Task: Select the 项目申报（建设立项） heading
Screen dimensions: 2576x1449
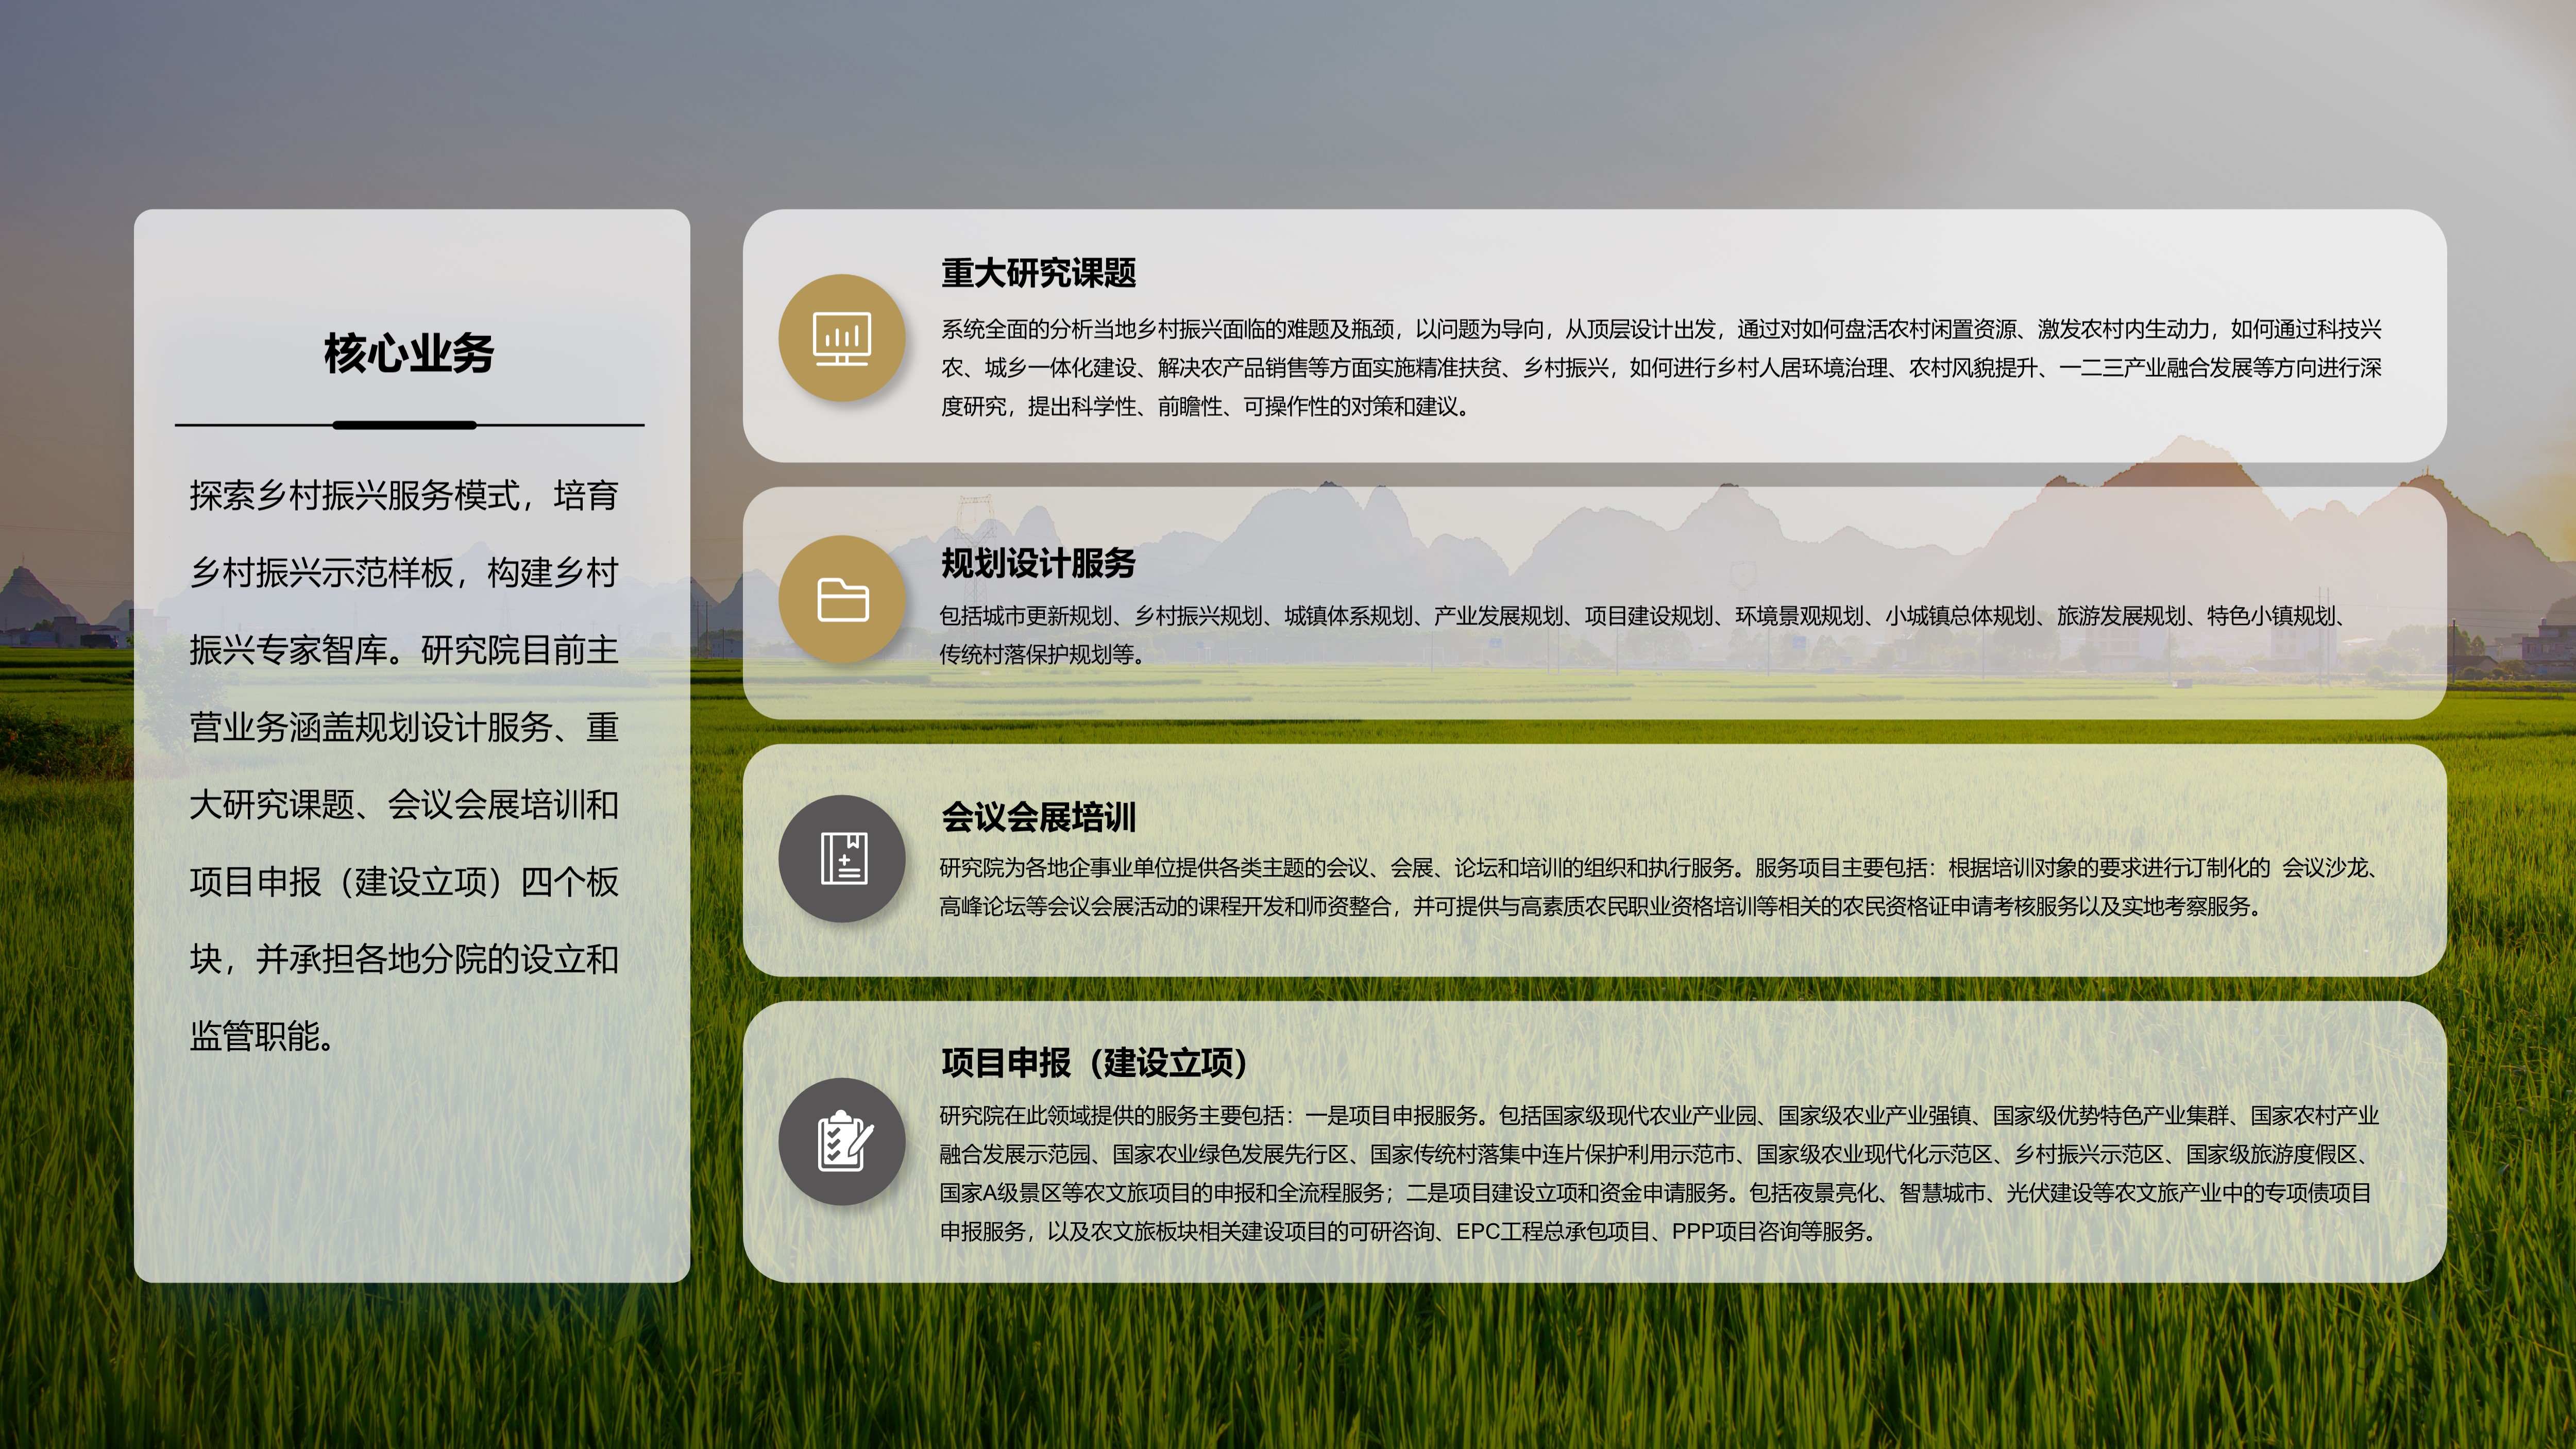Action: pyautogui.click(x=1095, y=1062)
